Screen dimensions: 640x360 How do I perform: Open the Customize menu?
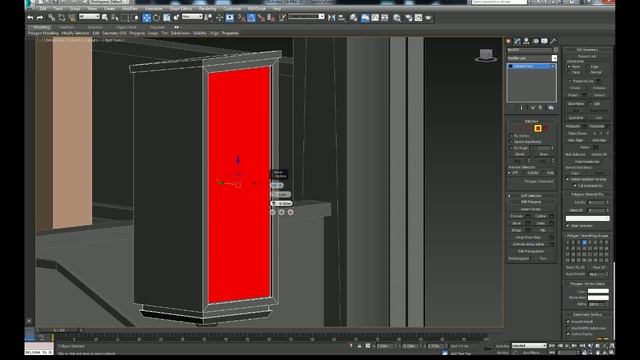coord(232,9)
